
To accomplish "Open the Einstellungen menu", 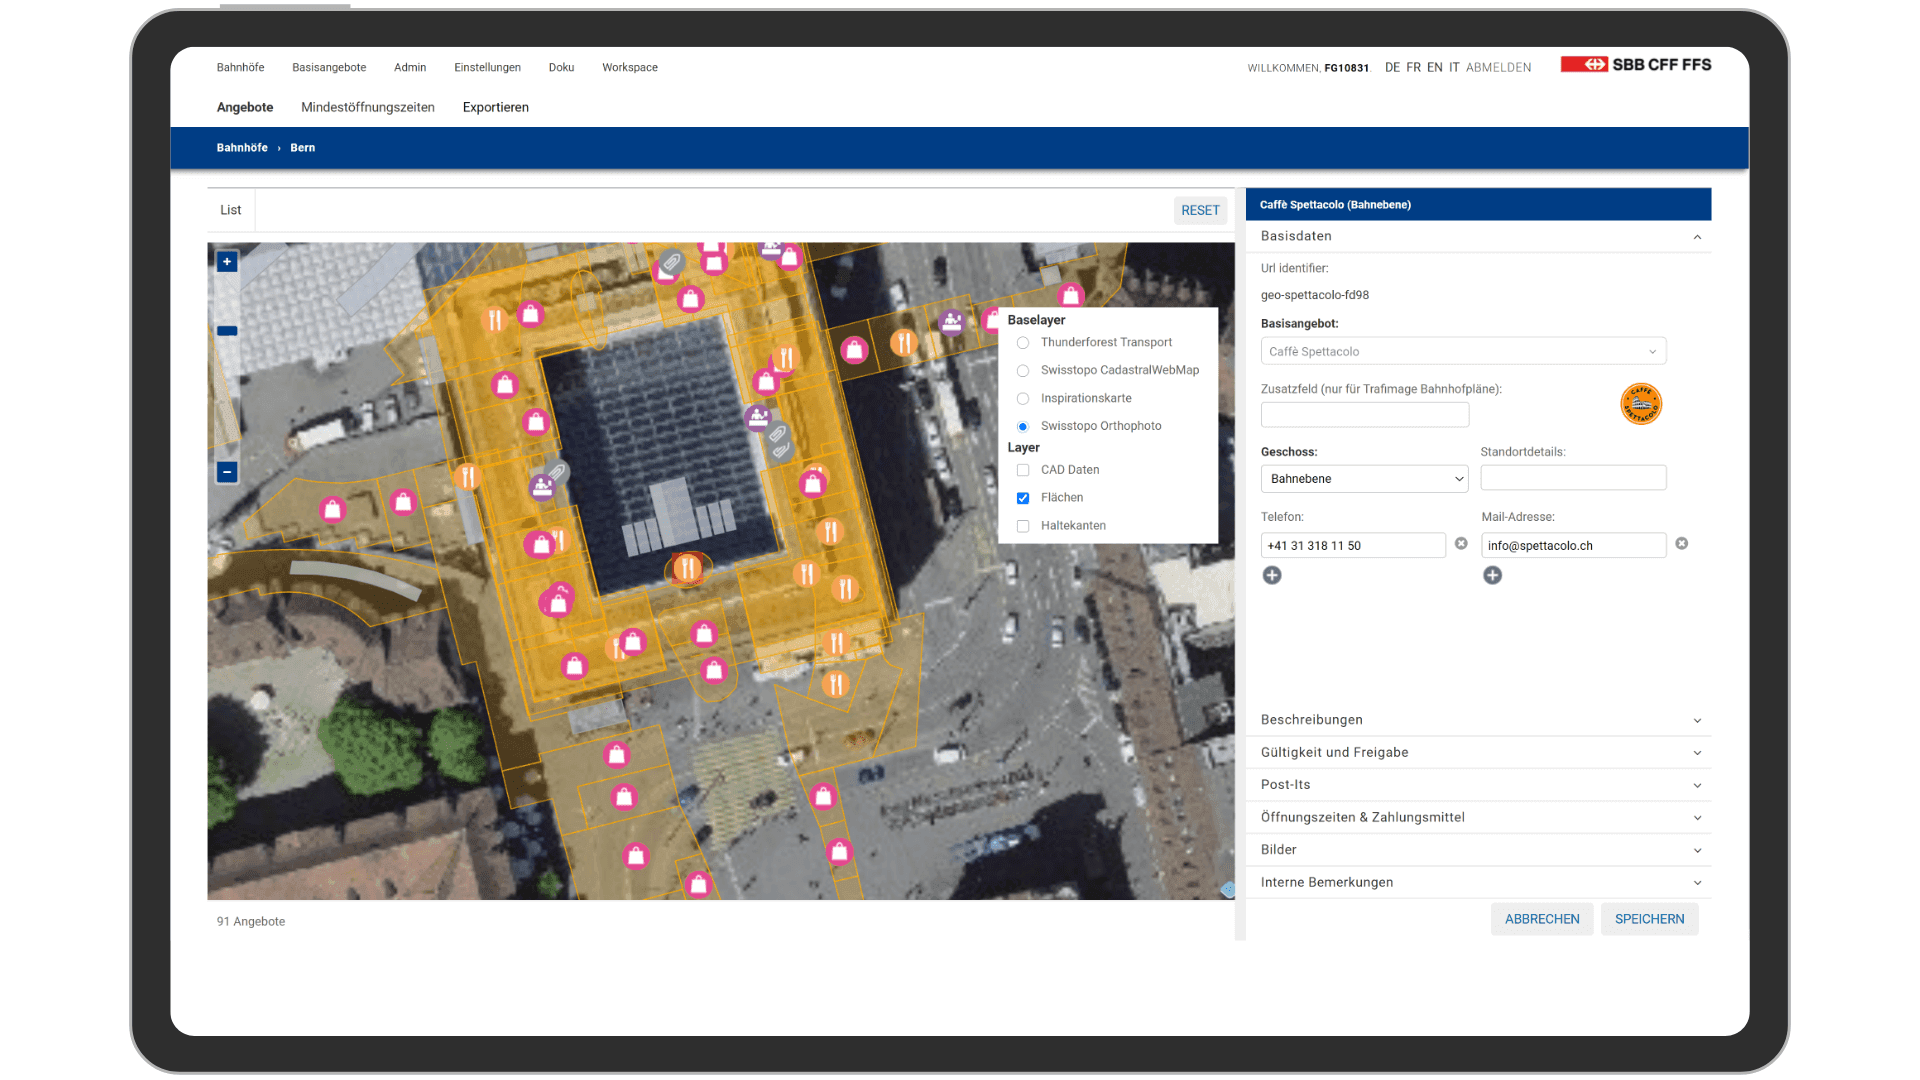I will tap(487, 68).
